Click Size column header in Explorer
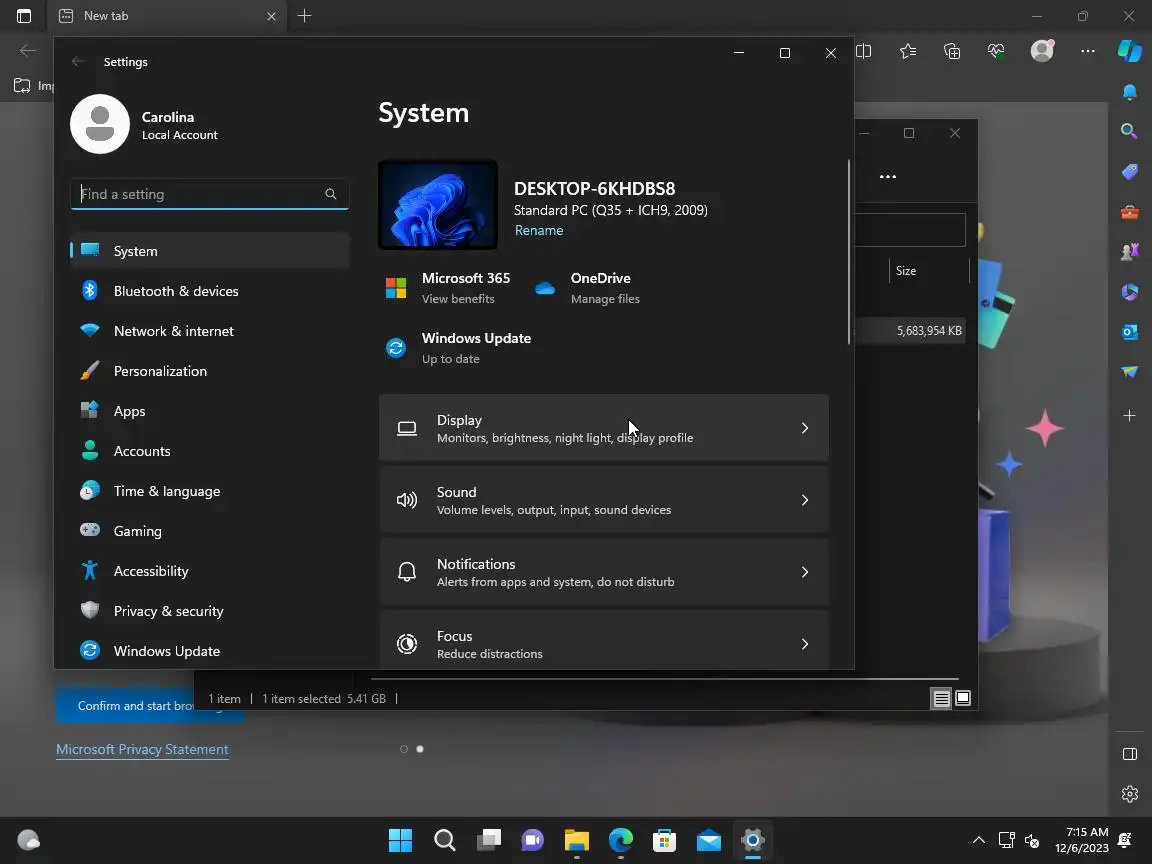This screenshot has height=864, width=1152. 929,271
